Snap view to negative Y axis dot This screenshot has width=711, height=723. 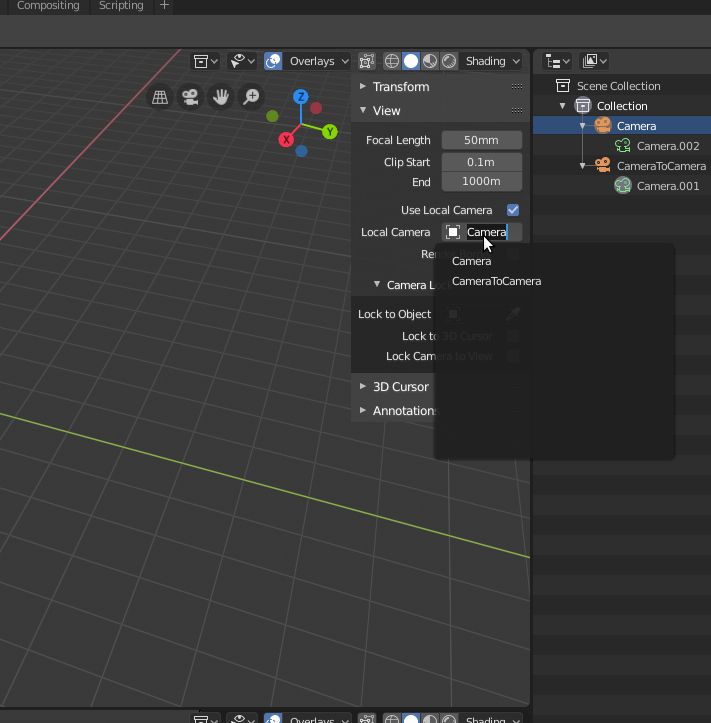click(273, 116)
